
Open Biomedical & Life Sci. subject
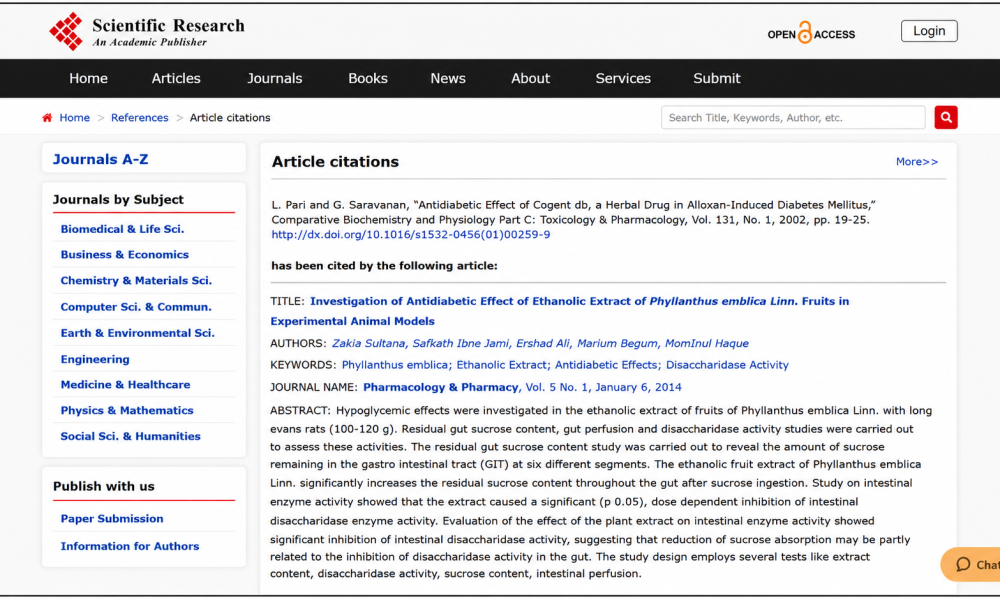tap(122, 229)
